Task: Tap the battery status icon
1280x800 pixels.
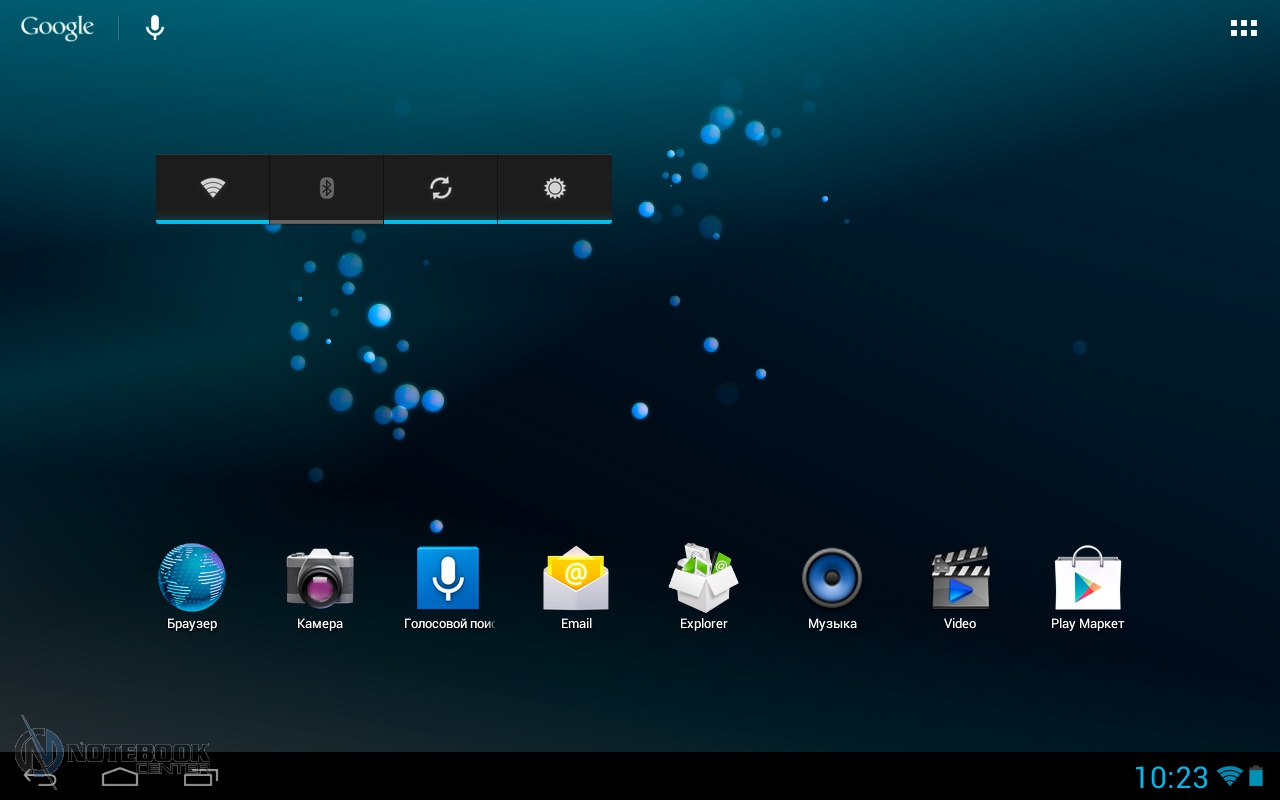Action: 1256,777
